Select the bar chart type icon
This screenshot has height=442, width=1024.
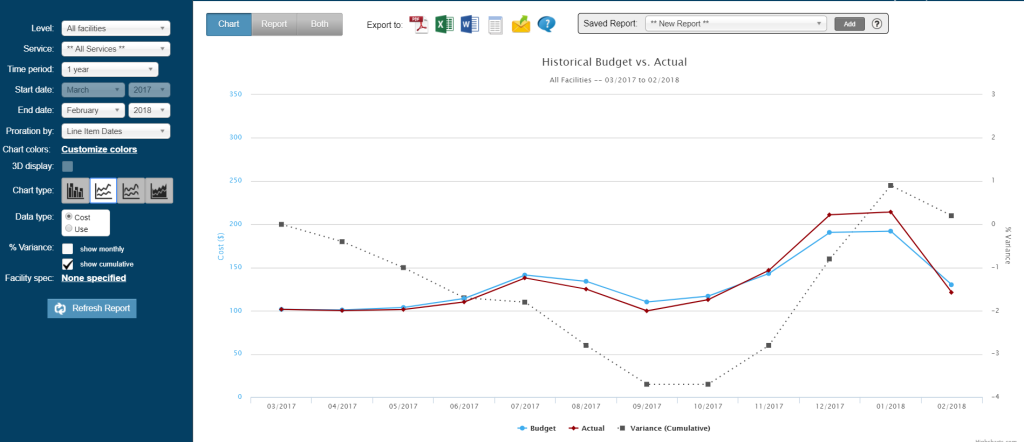click(76, 191)
